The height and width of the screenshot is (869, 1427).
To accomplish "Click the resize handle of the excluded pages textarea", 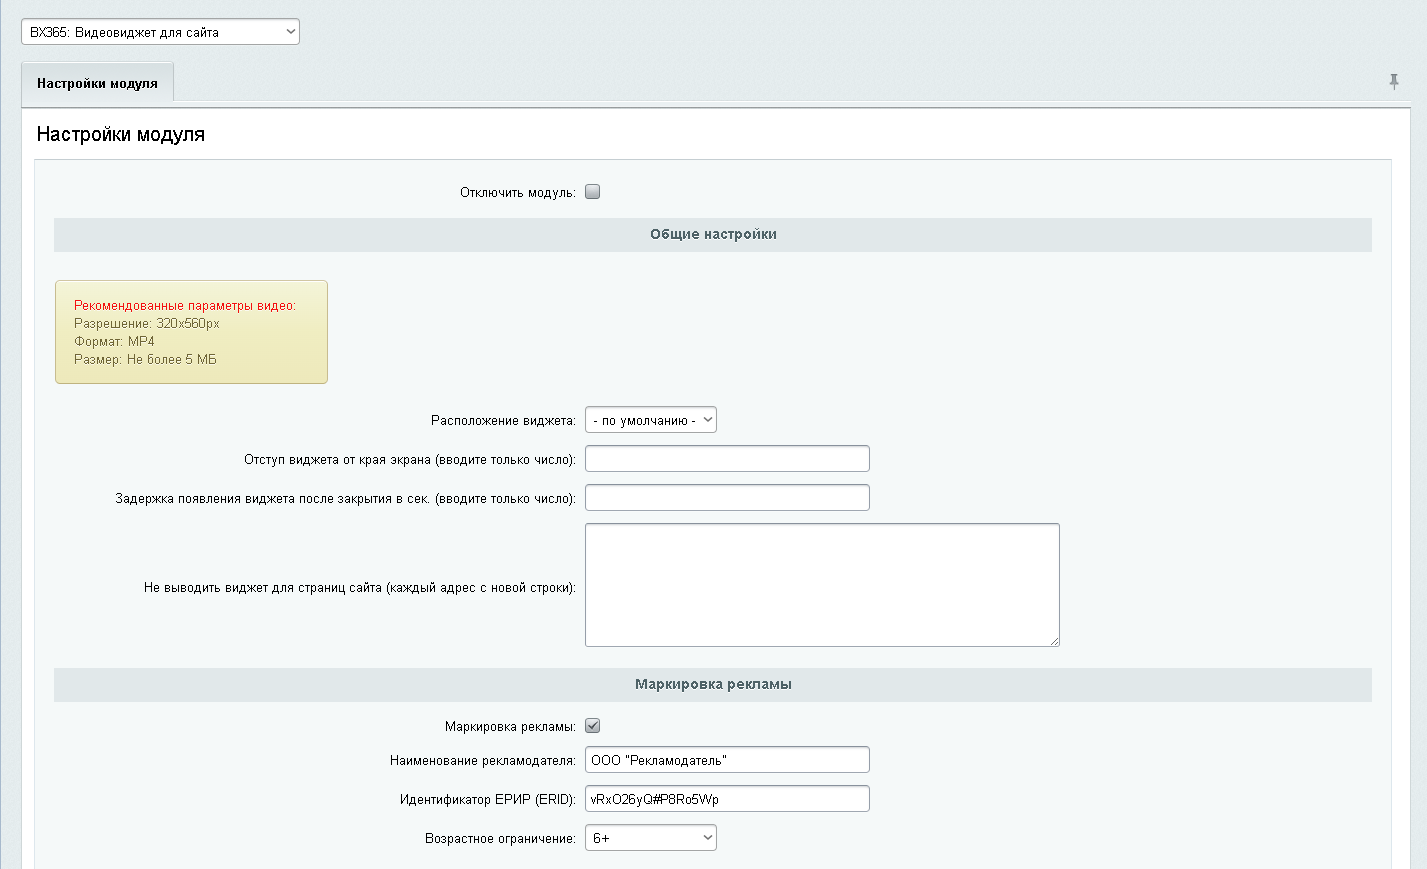I will (x=1053, y=640).
